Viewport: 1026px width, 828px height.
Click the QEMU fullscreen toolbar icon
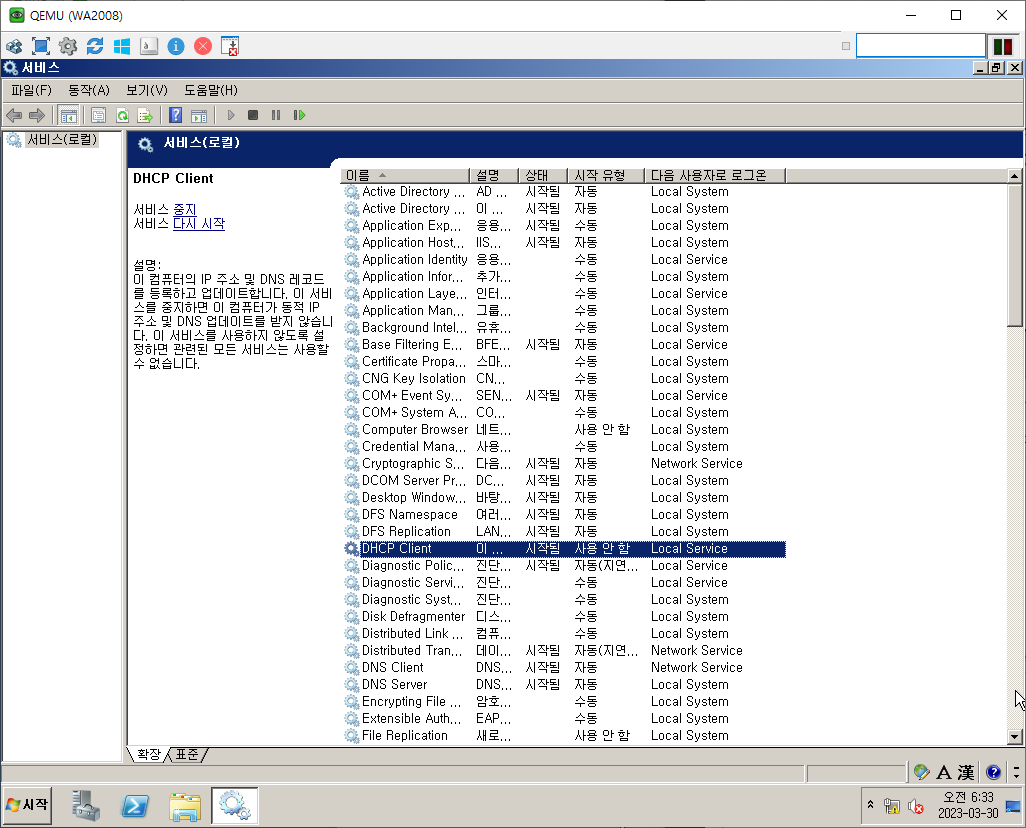click(41, 46)
